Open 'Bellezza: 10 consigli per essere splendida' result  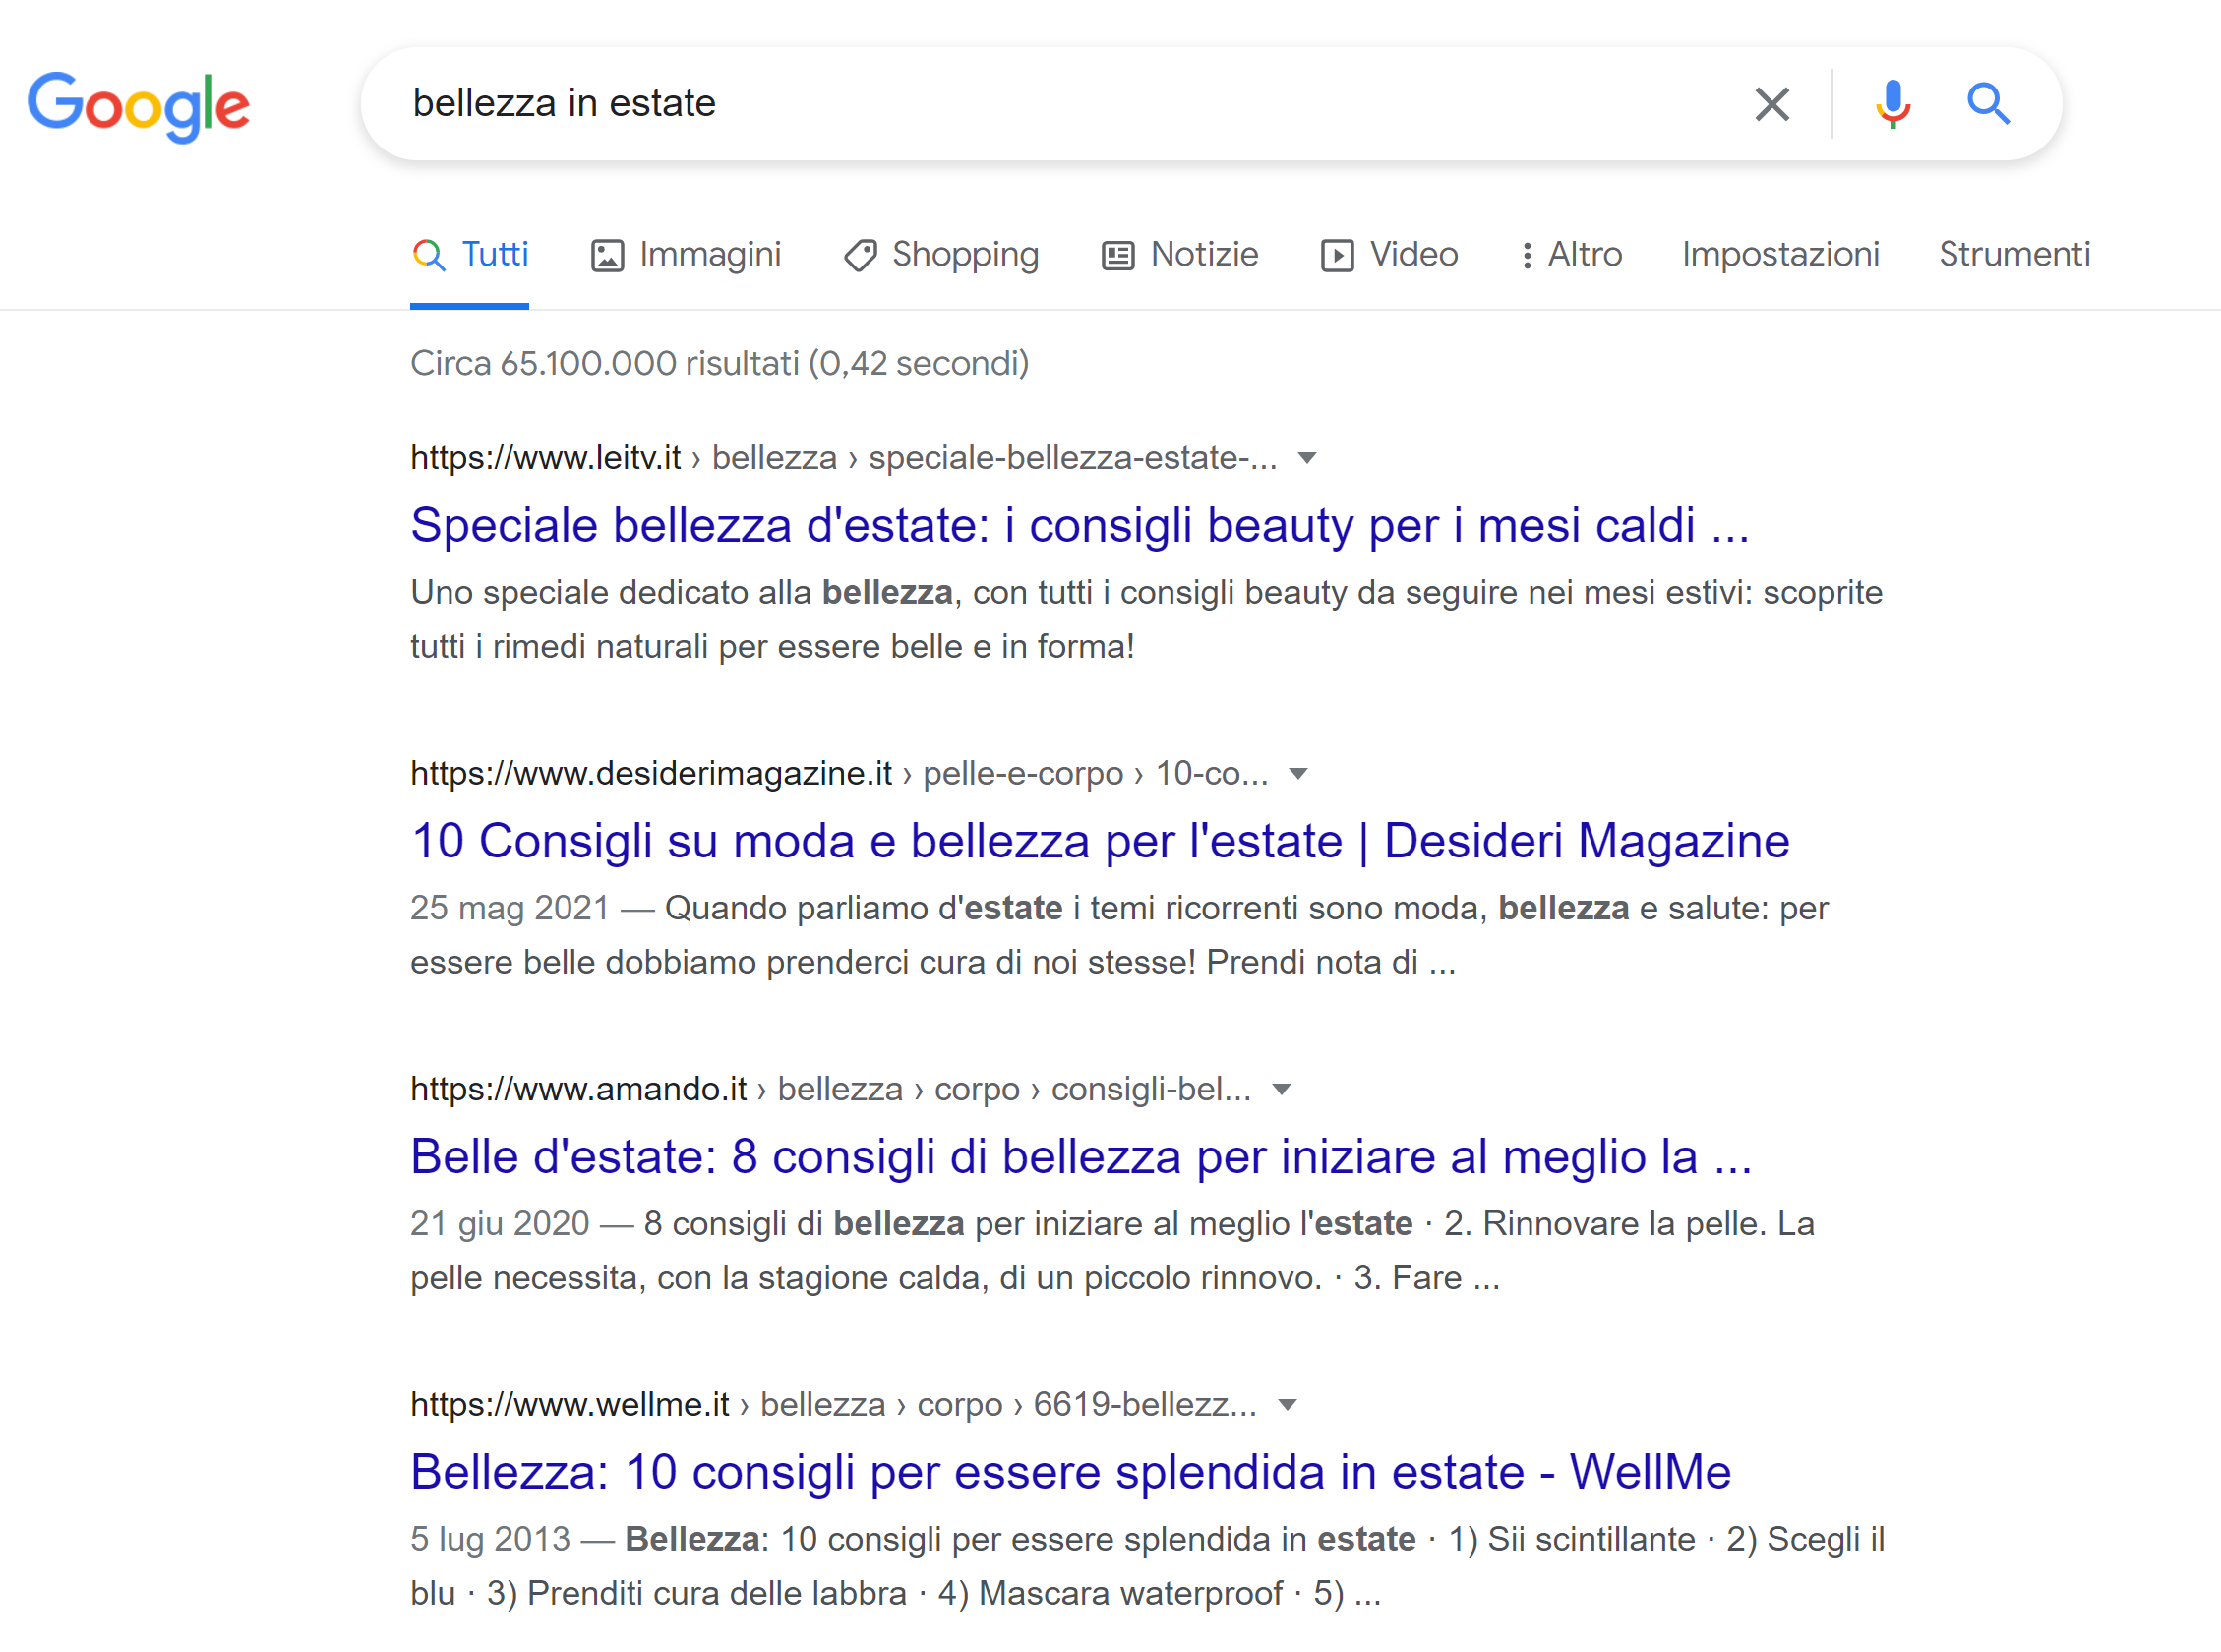click(x=1070, y=1472)
